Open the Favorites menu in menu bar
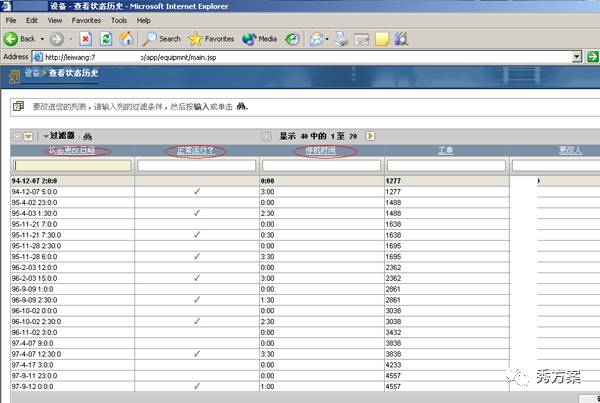 (x=85, y=19)
